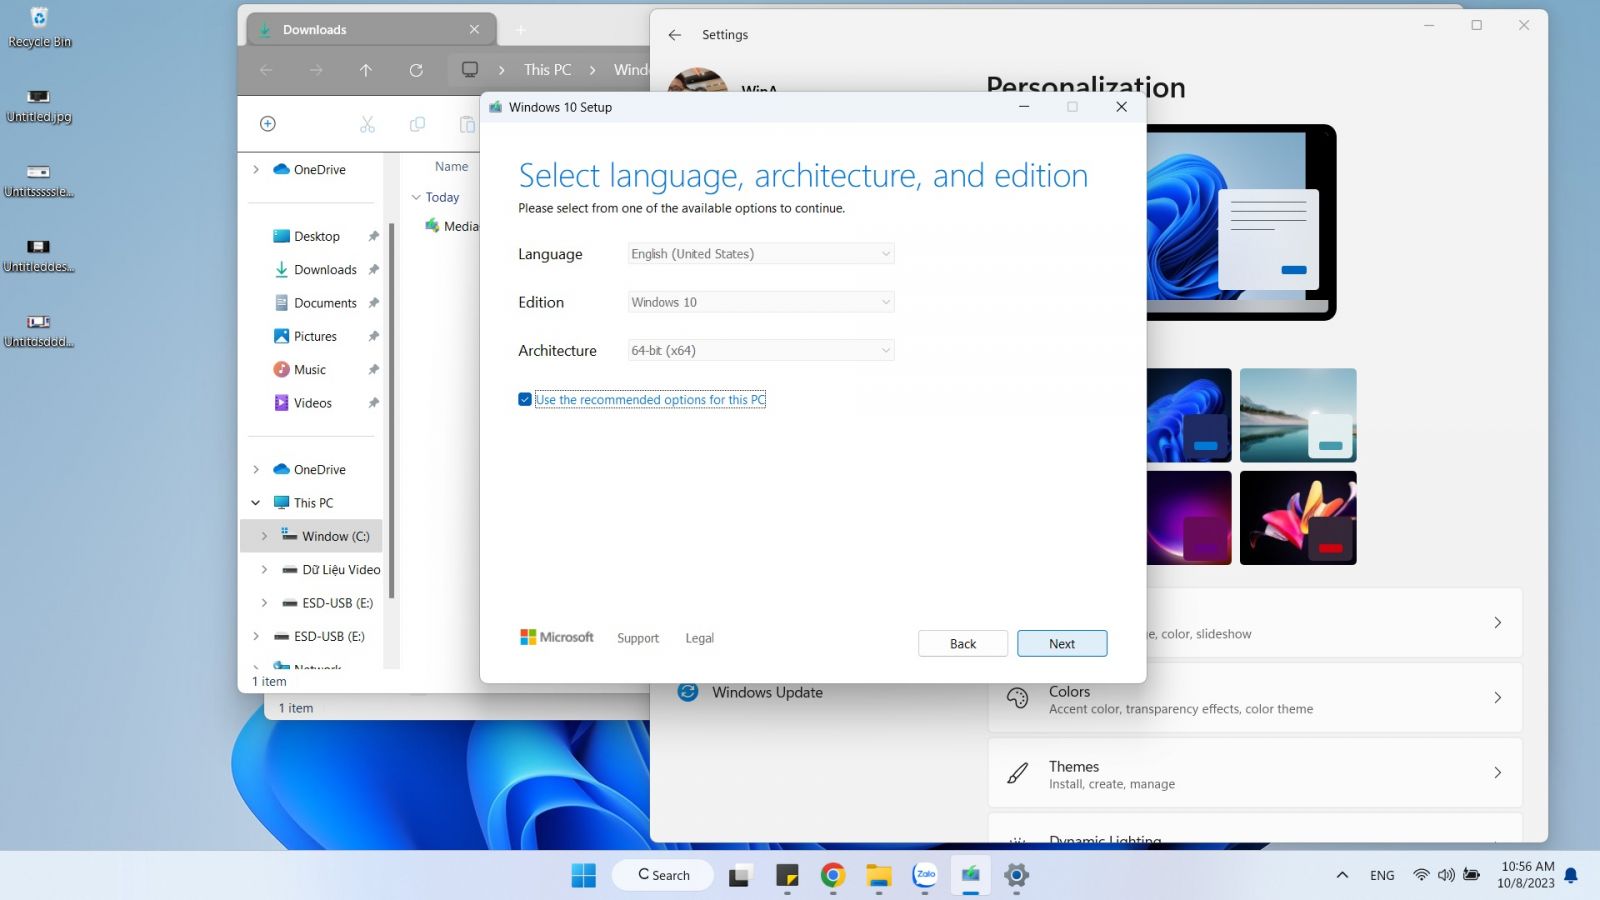Viewport: 1600px width, 900px height.
Task: Collapse the This PC tree node
Action: (256, 503)
